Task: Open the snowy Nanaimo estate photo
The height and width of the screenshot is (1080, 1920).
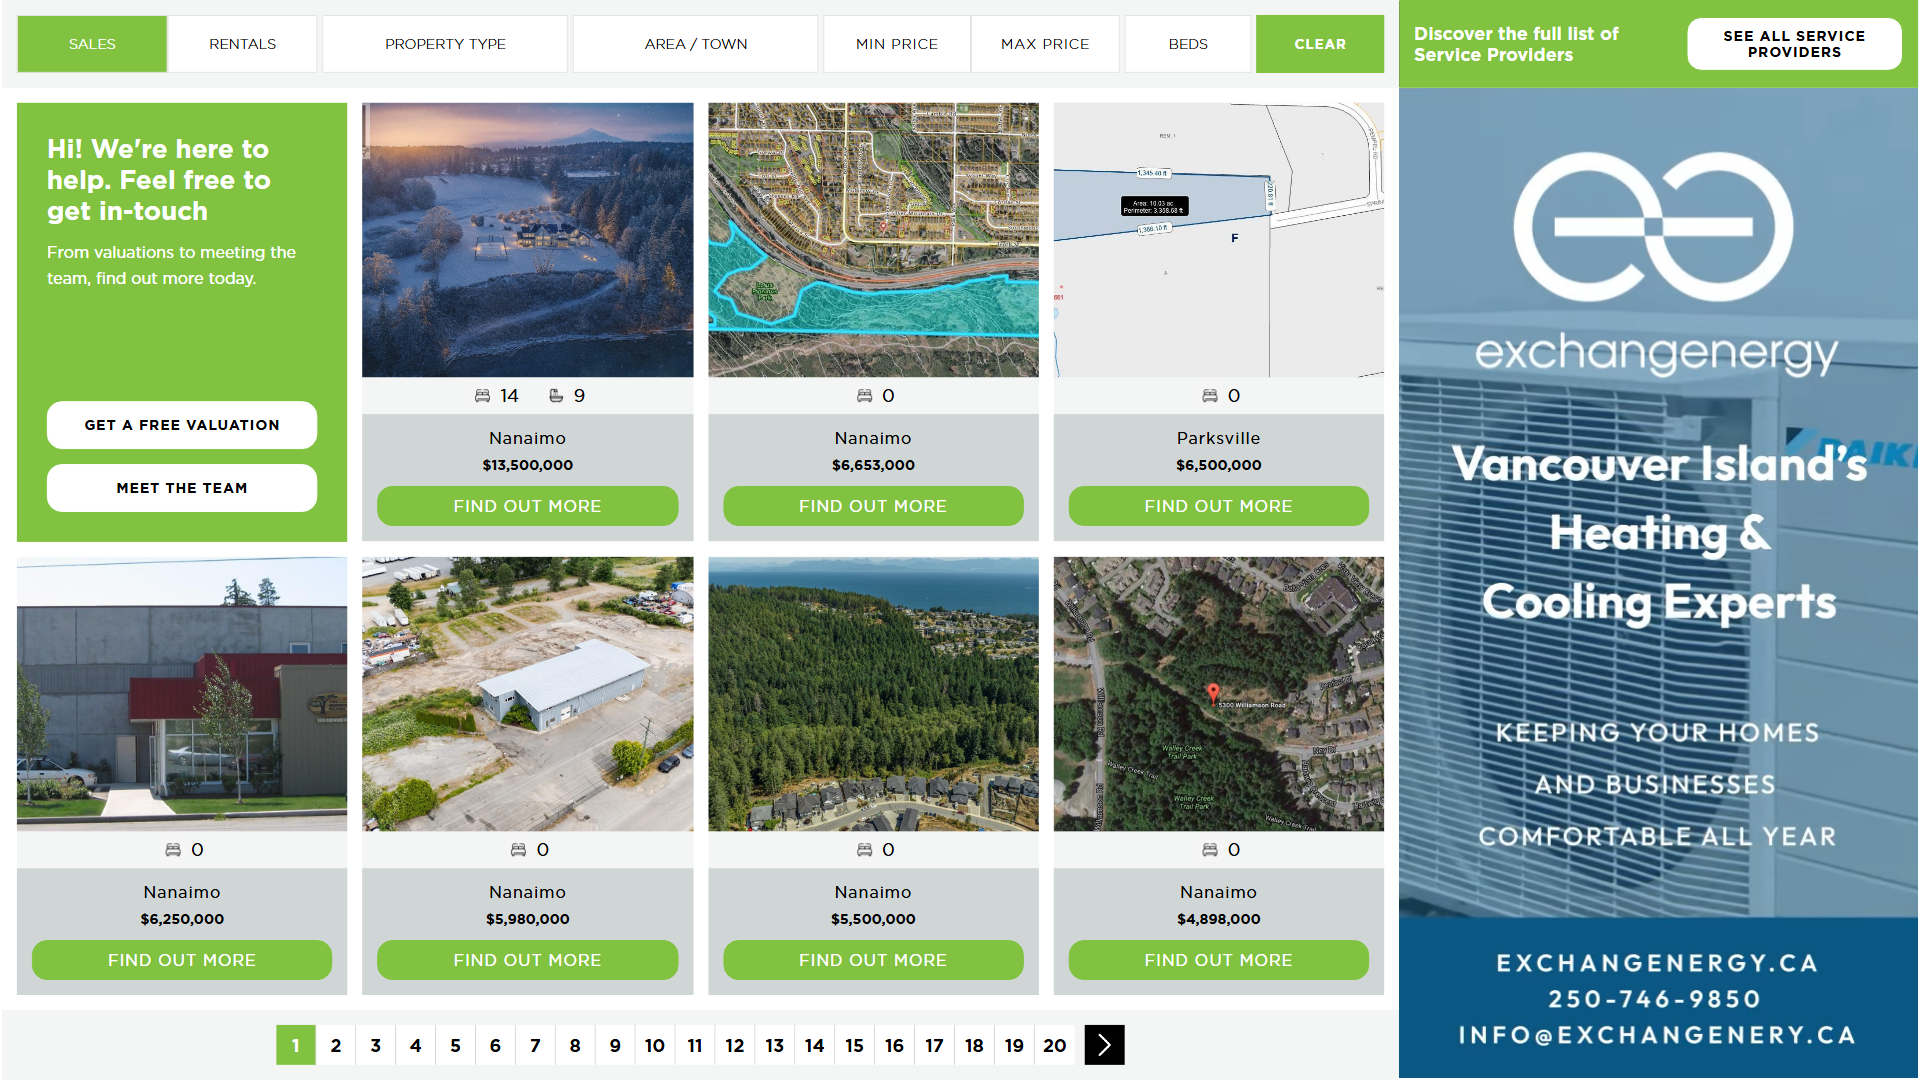Action: (527, 240)
